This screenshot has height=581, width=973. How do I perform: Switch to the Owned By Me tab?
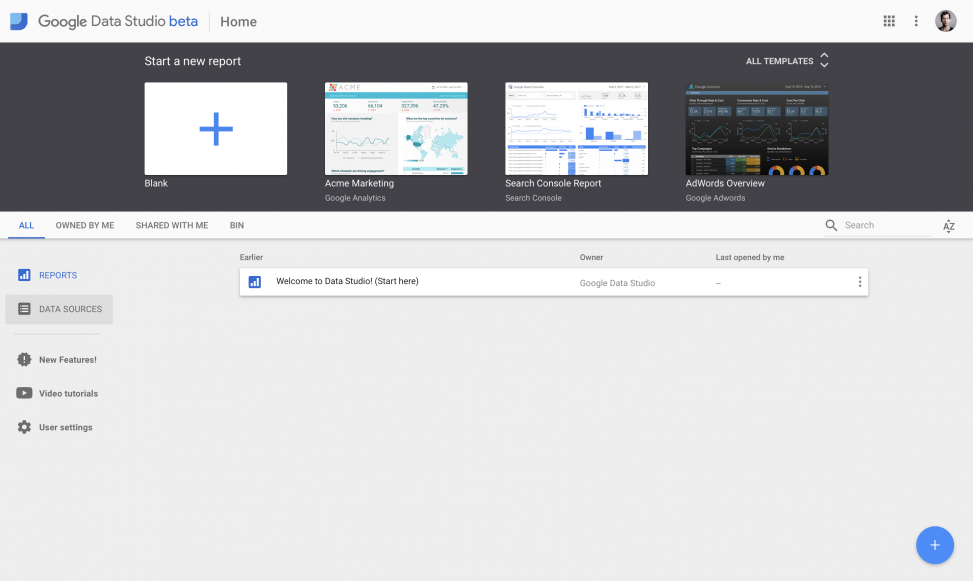click(x=85, y=225)
